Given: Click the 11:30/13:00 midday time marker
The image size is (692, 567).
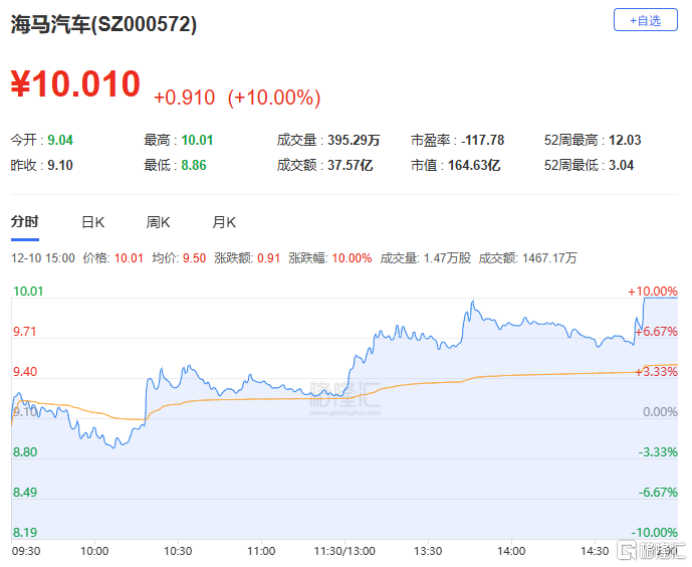Looking at the screenshot, I should pos(345,551).
